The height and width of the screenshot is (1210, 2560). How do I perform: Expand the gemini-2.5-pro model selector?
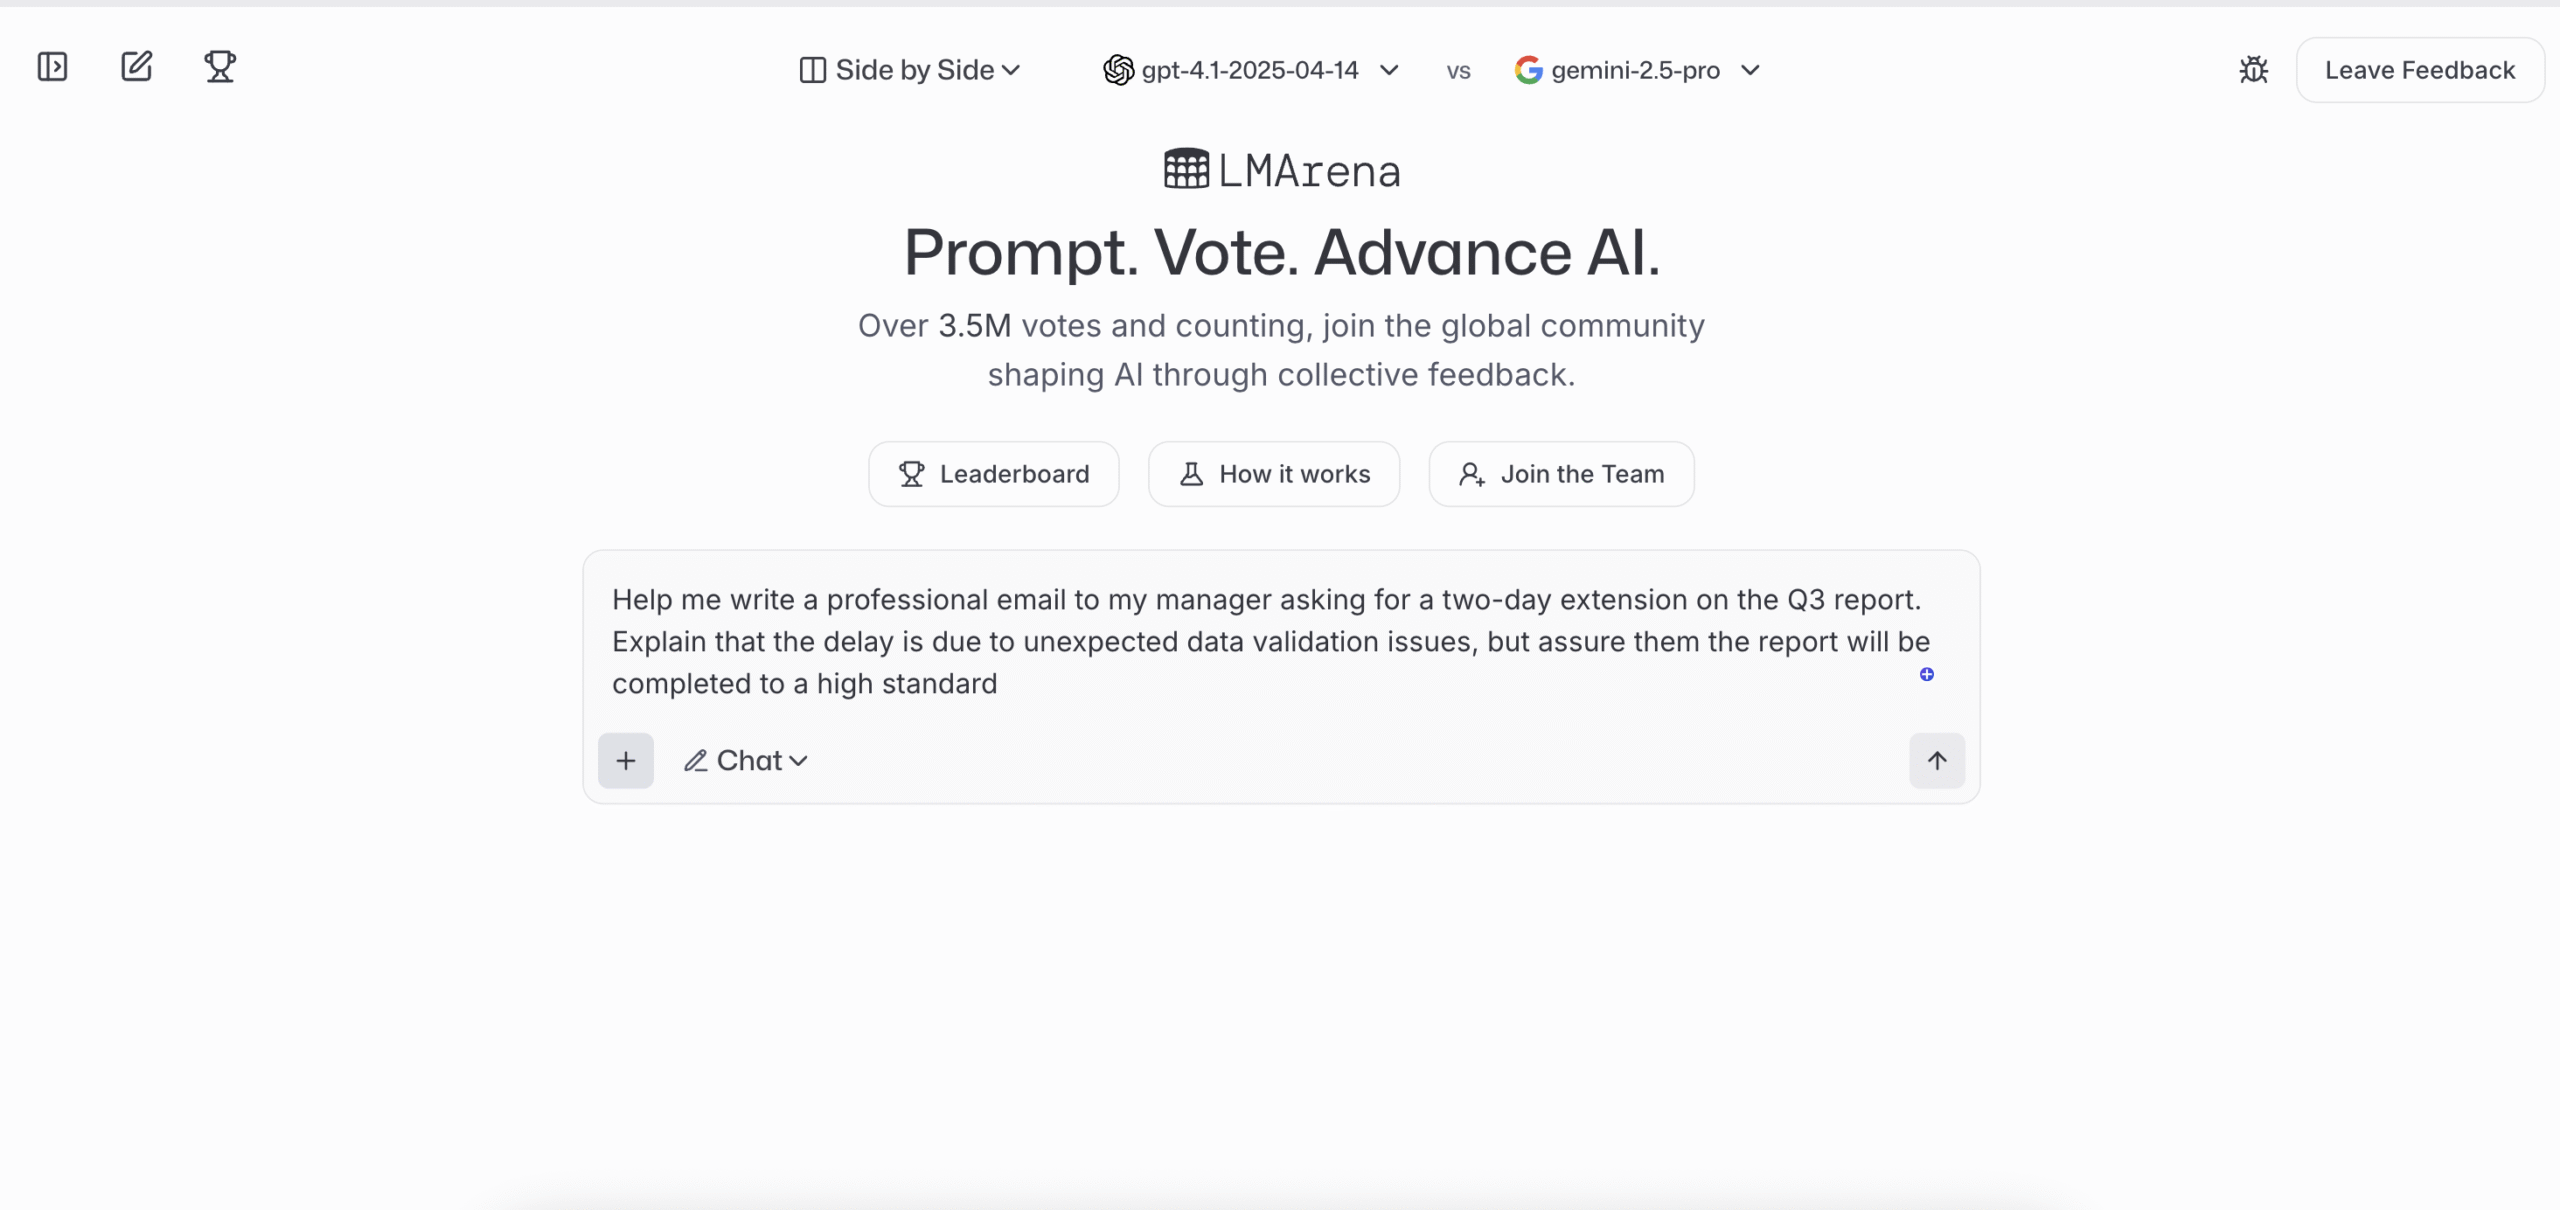[1637, 70]
